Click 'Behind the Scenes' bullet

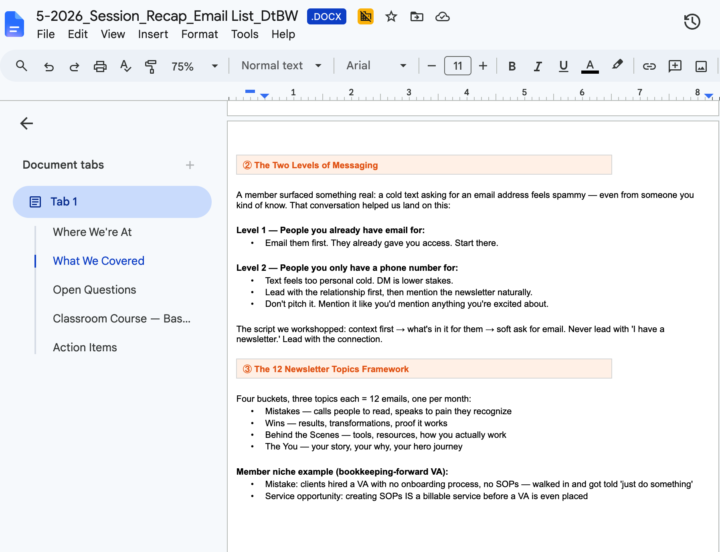point(385,435)
